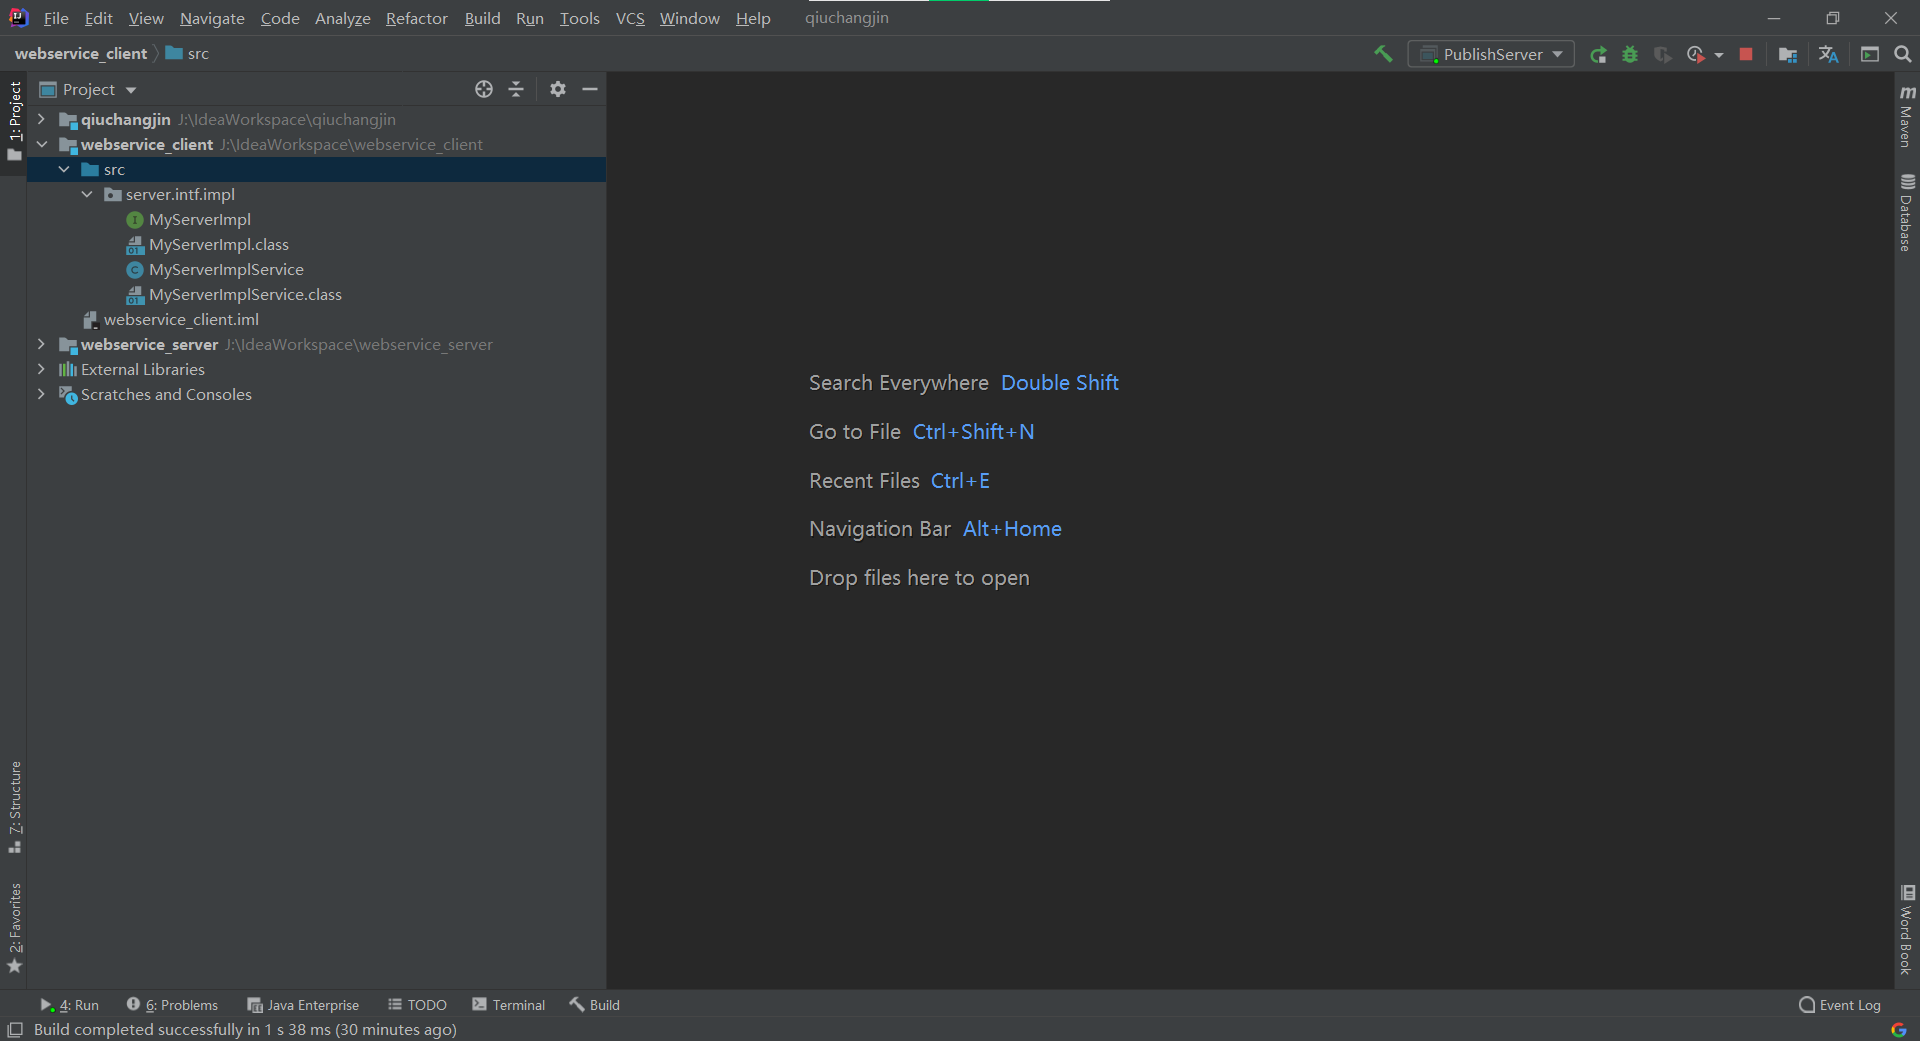Open Search Everywhere with the magnifier icon
The image size is (1920, 1041).
(x=1903, y=54)
